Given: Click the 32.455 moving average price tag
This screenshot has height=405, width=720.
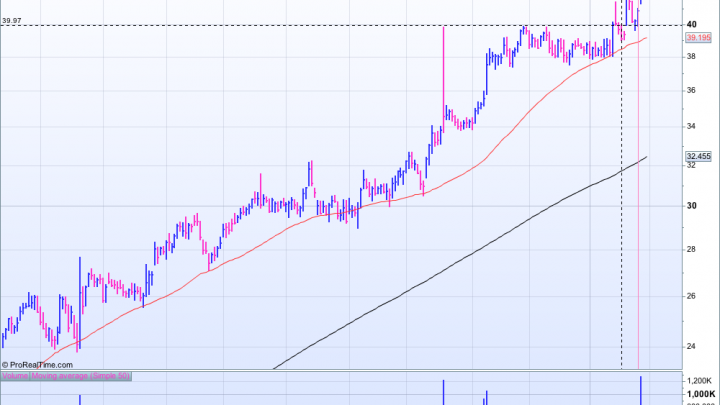Looking at the screenshot, I should [698, 157].
